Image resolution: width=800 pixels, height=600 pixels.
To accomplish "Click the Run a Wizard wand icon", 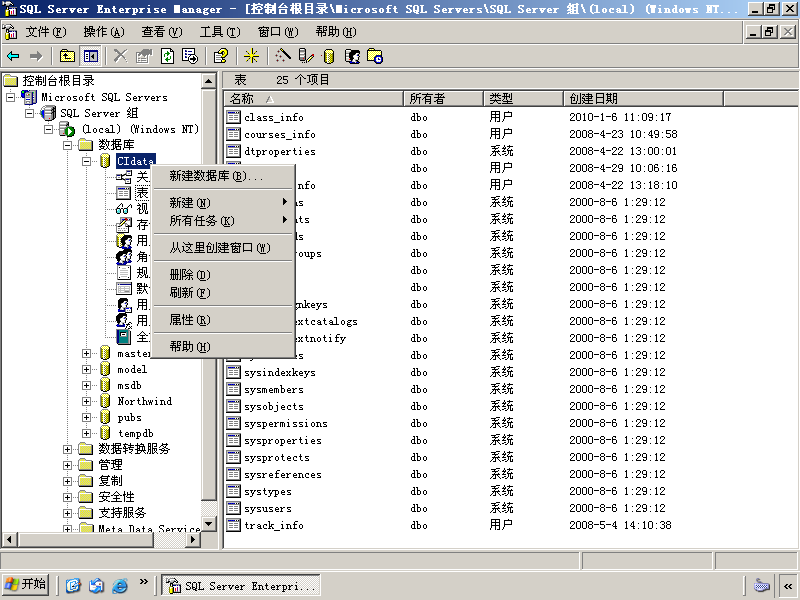I will [x=283, y=56].
